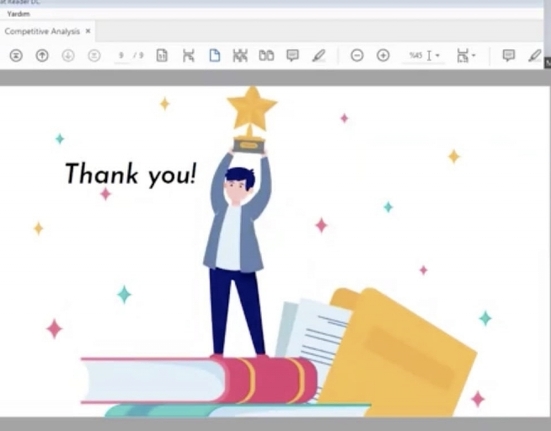Screen dimensions: 551x431
Task: Click the current page number field
Action: click(x=122, y=55)
